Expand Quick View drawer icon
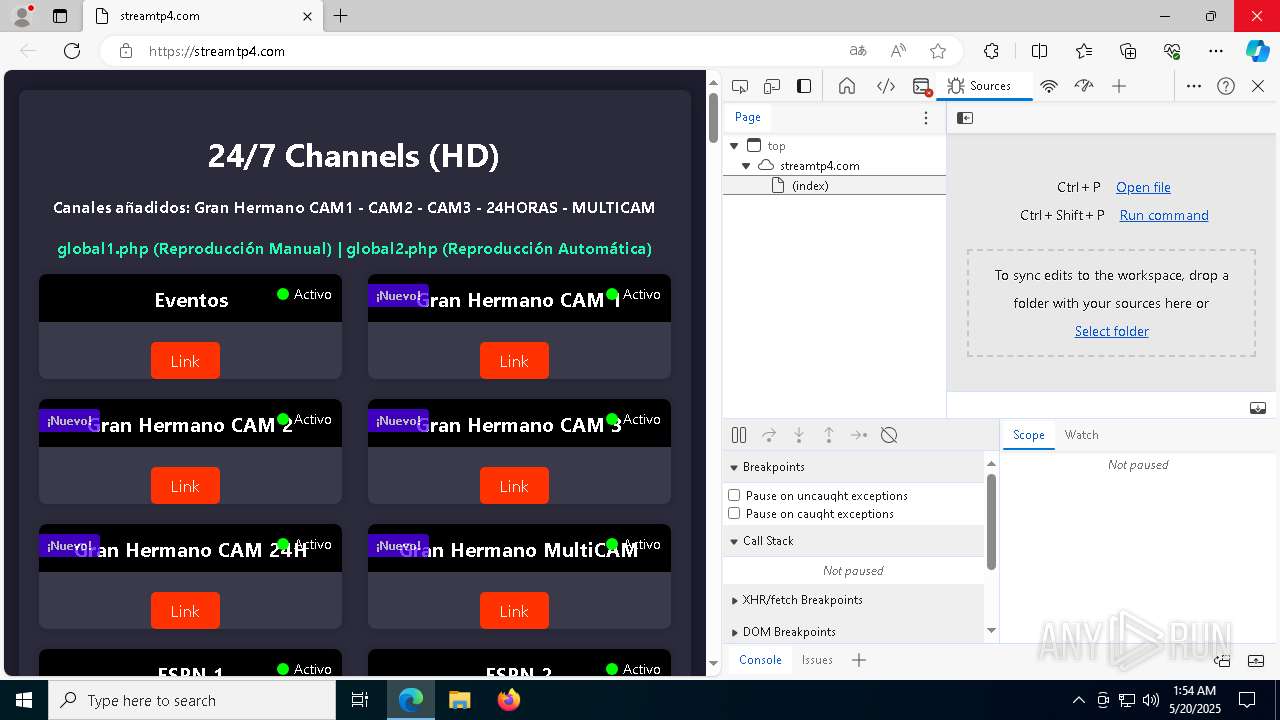 click(1256, 660)
